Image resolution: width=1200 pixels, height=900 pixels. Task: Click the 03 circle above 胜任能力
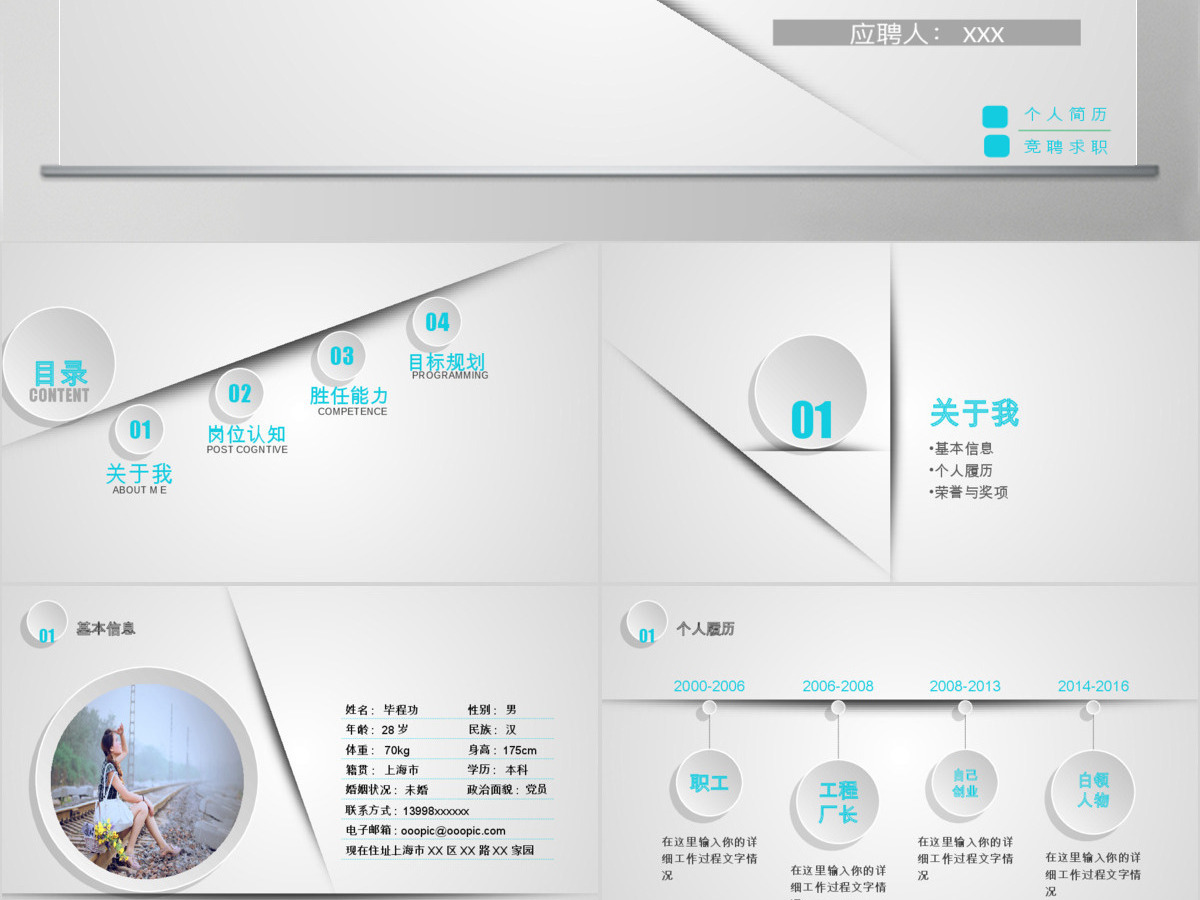point(341,356)
